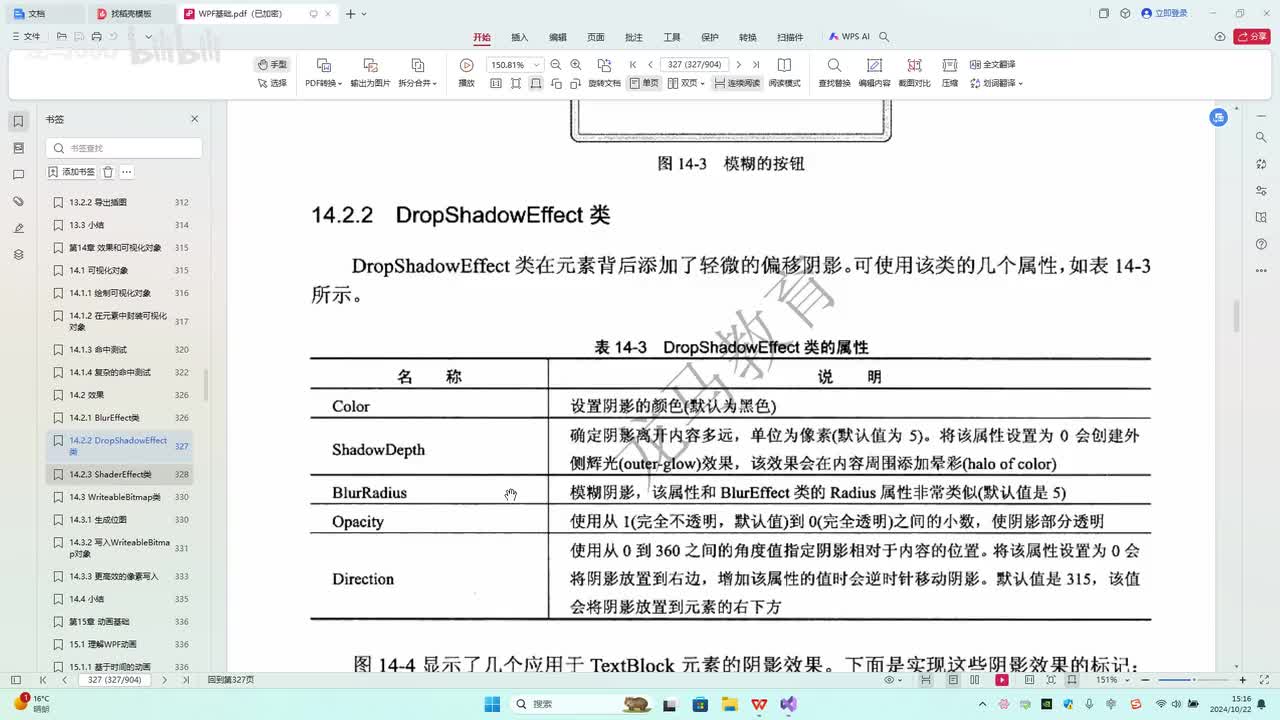
Task: Select bookmark 14.2.1 BlurEffect类
Action: pos(120,418)
